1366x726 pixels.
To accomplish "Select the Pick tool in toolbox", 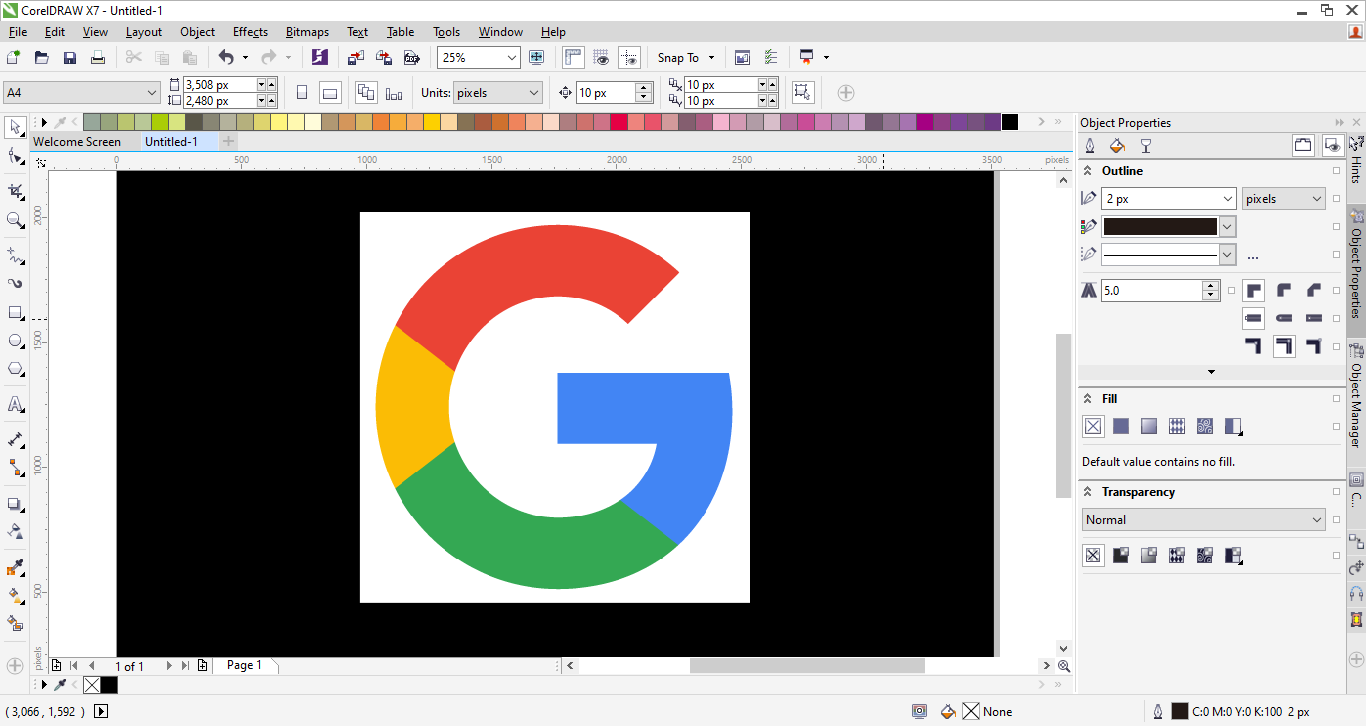I will [15, 127].
